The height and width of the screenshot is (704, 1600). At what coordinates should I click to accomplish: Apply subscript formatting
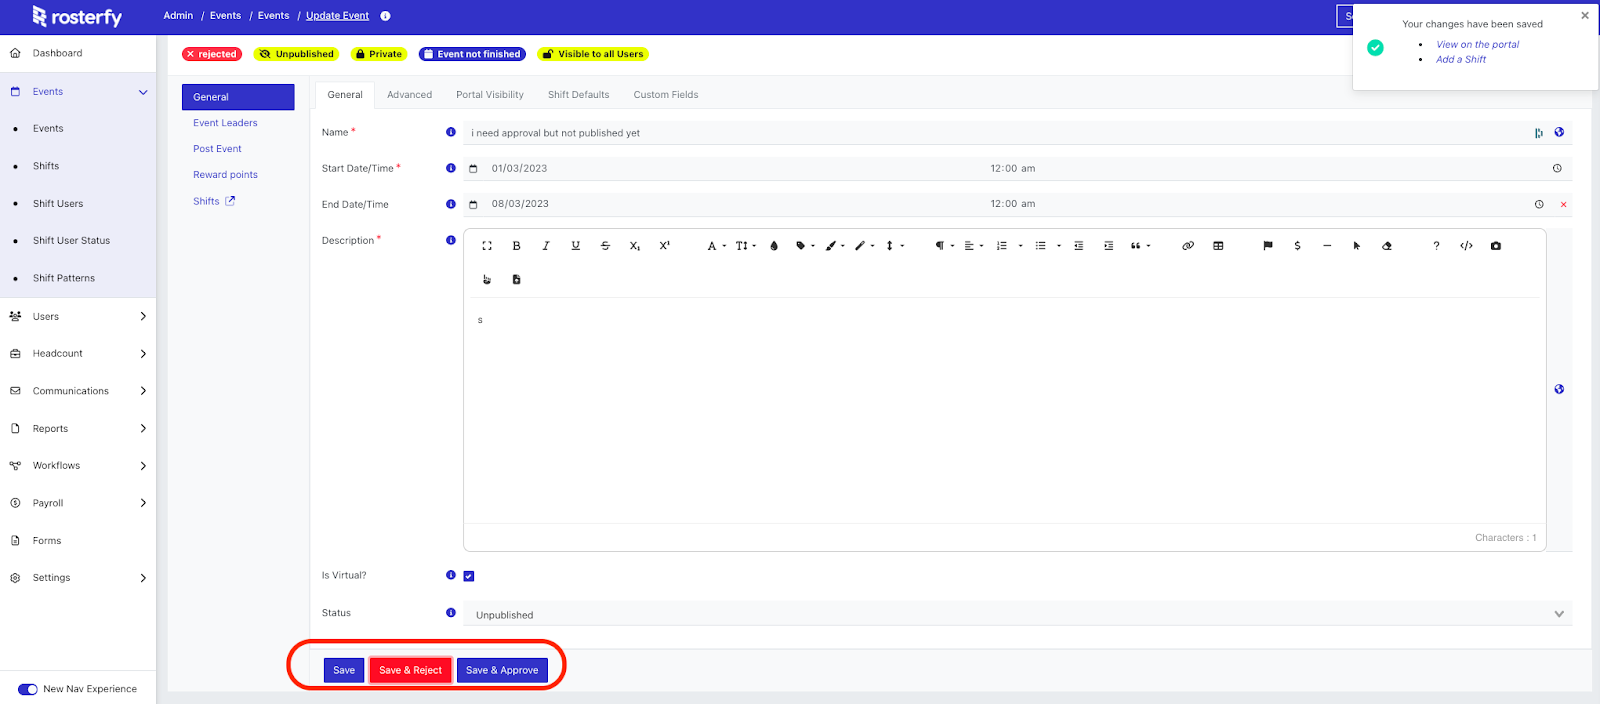[635, 246]
